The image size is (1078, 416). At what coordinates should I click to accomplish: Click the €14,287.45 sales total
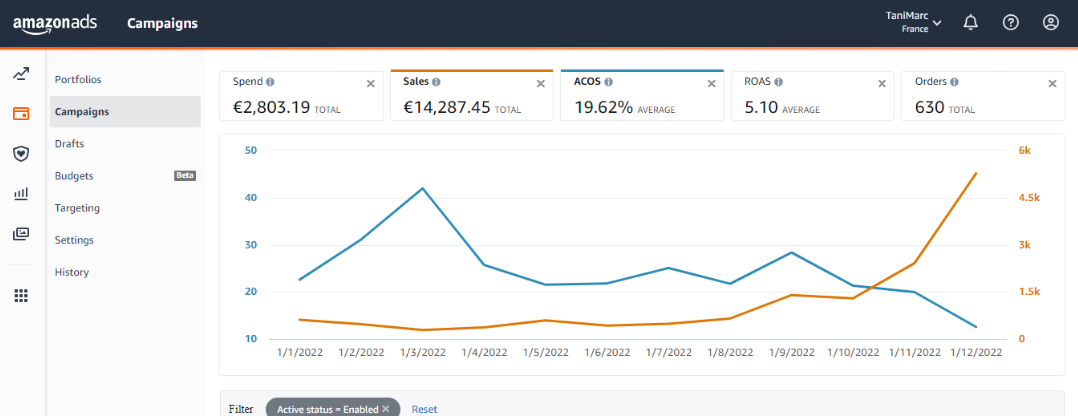[448, 108]
